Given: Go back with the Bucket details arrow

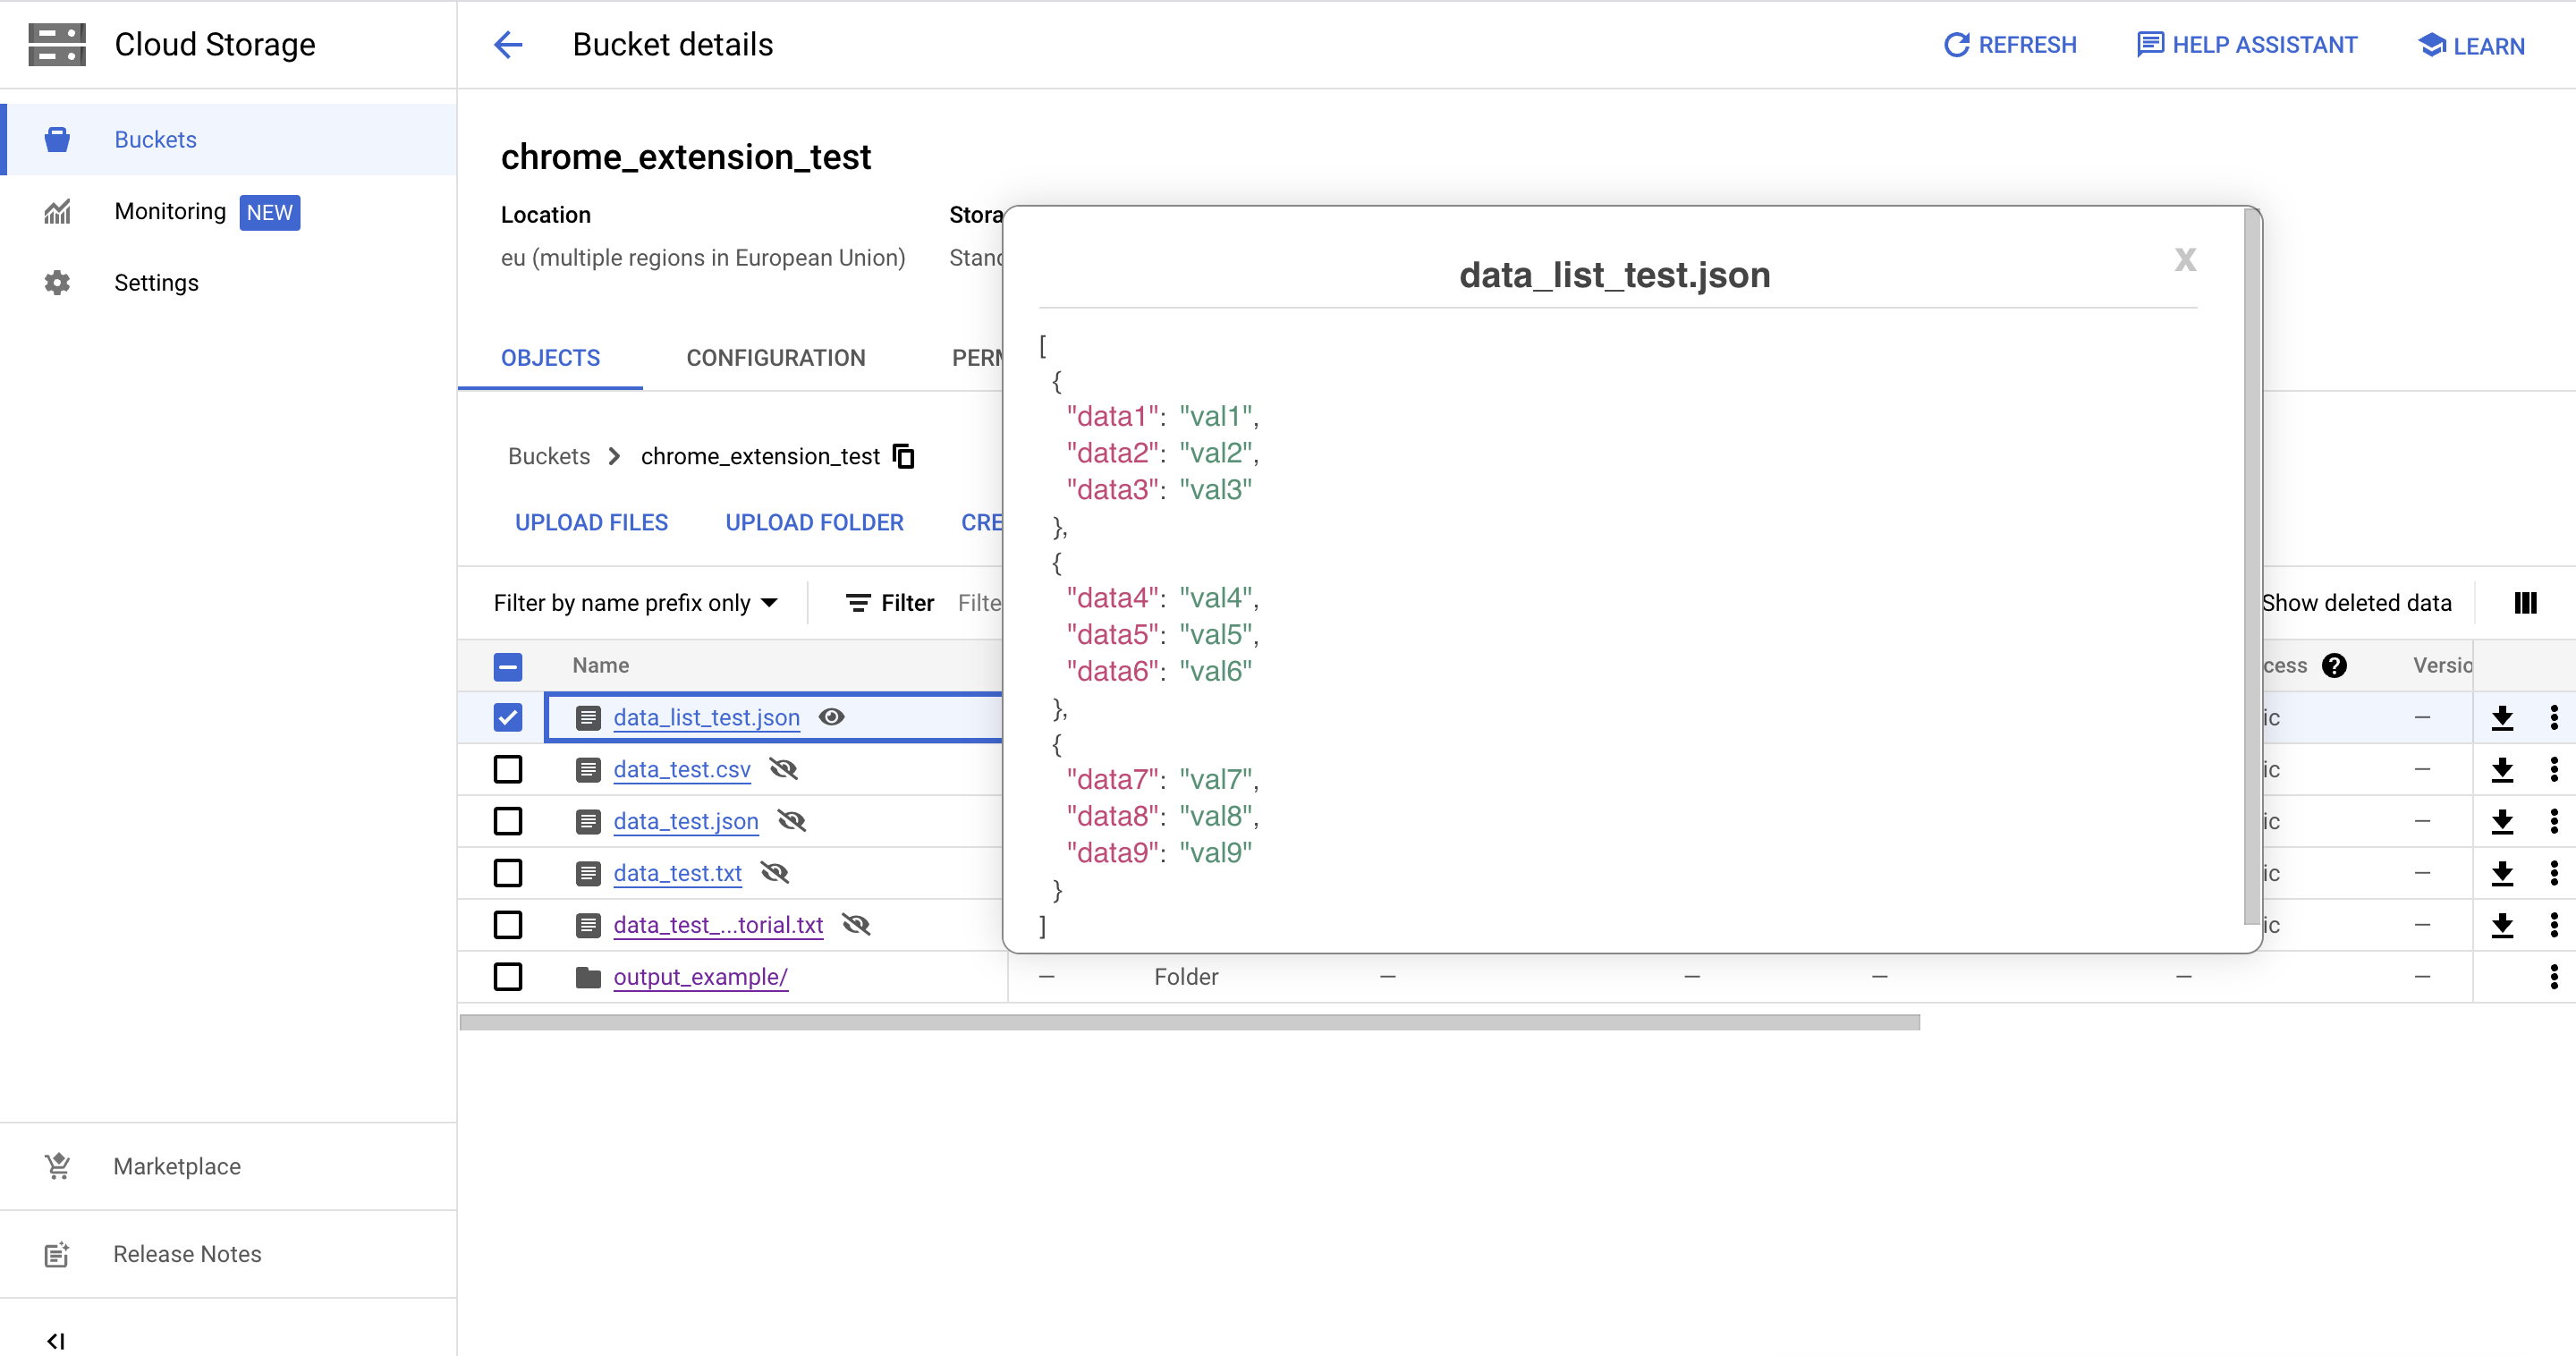Looking at the screenshot, I should [509, 45].
